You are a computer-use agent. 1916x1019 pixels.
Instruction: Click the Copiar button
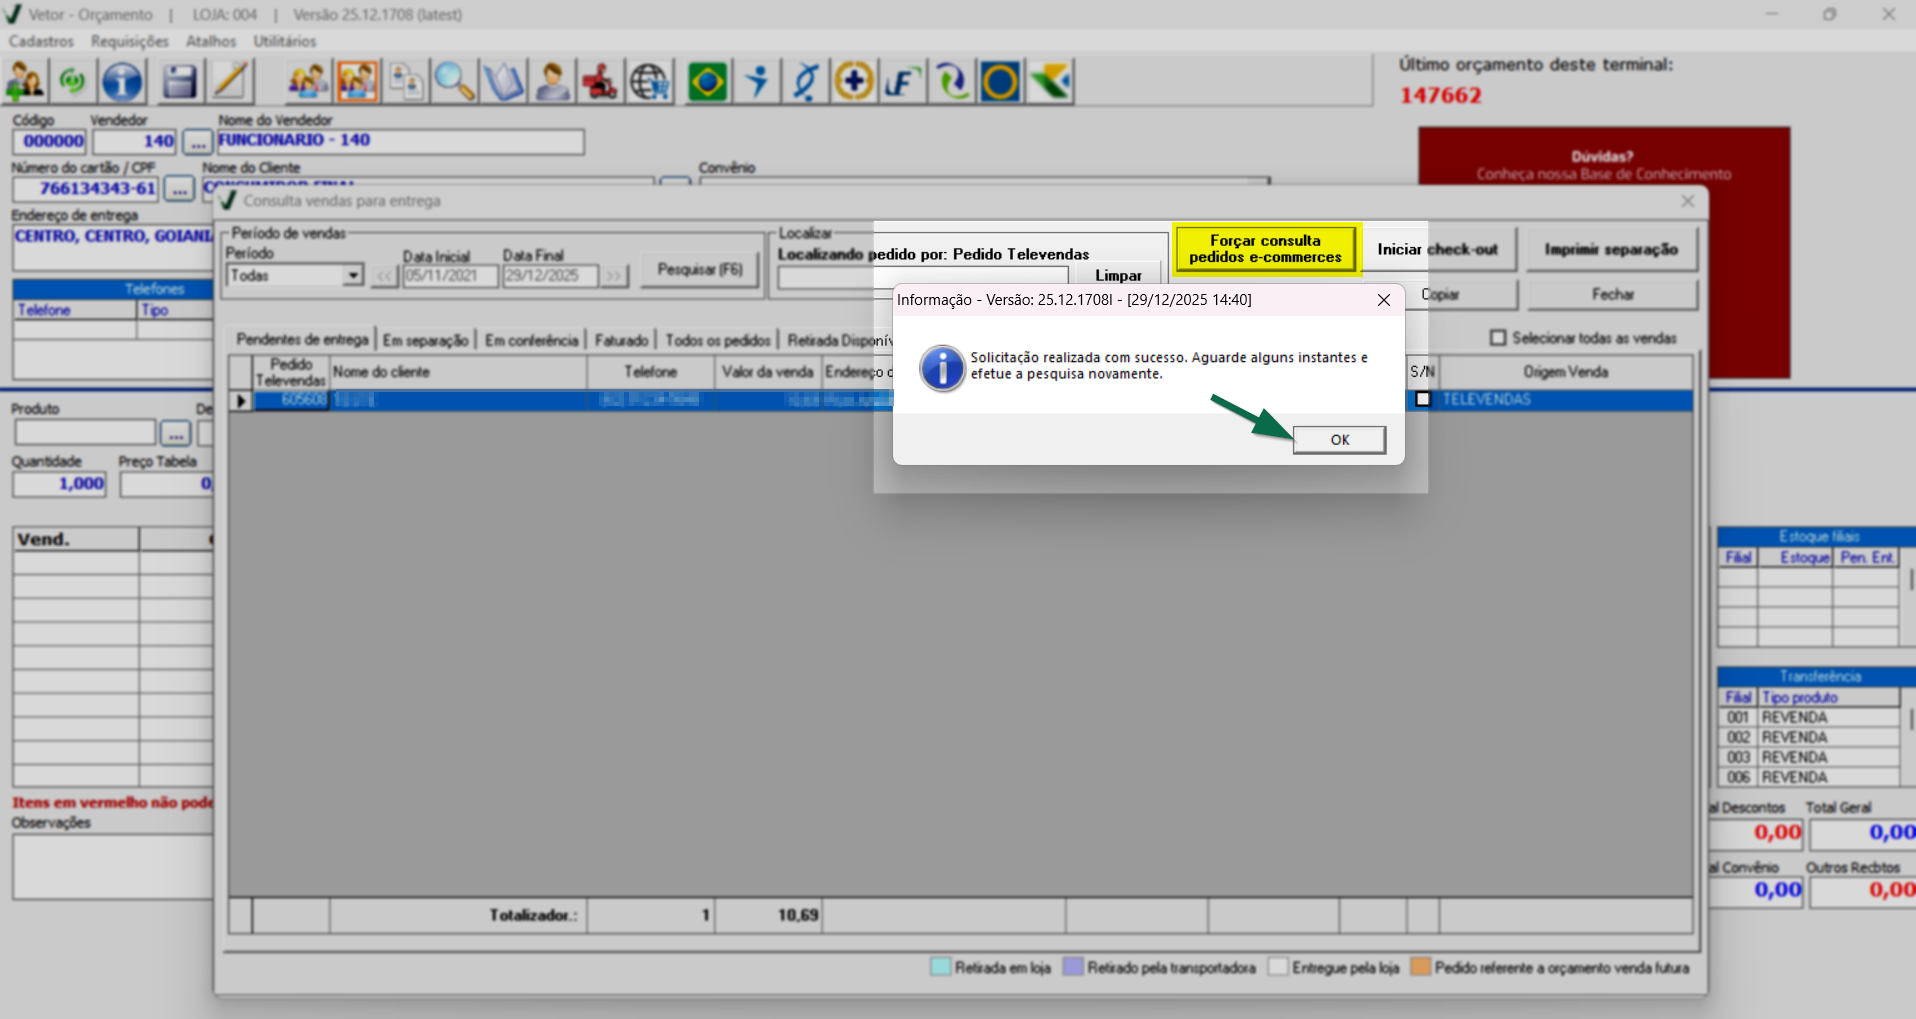(x=1440, y=294)
